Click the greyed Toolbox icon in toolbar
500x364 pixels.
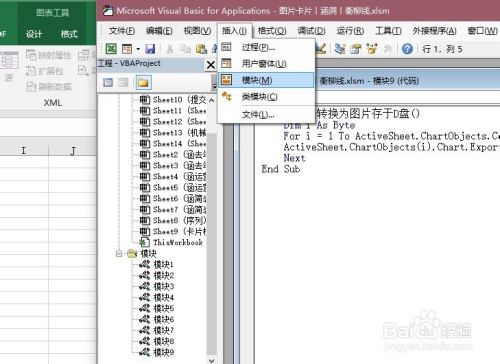[387, 49]
